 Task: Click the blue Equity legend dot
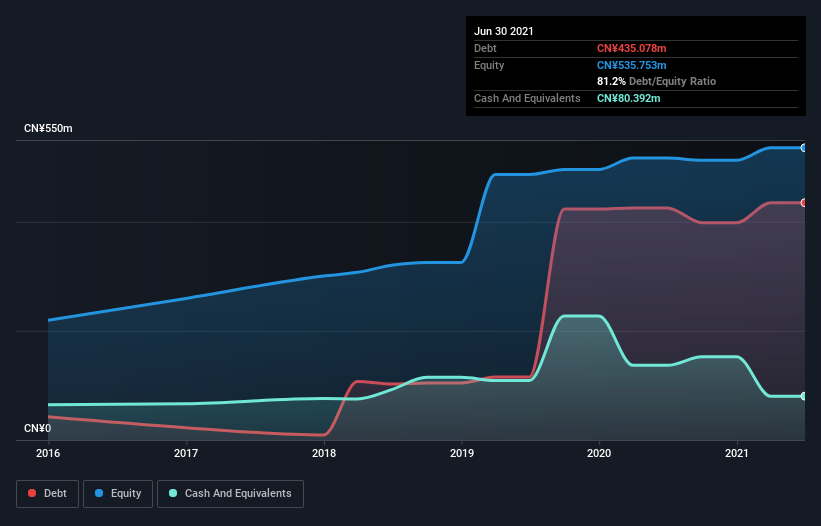pos(99,493)
